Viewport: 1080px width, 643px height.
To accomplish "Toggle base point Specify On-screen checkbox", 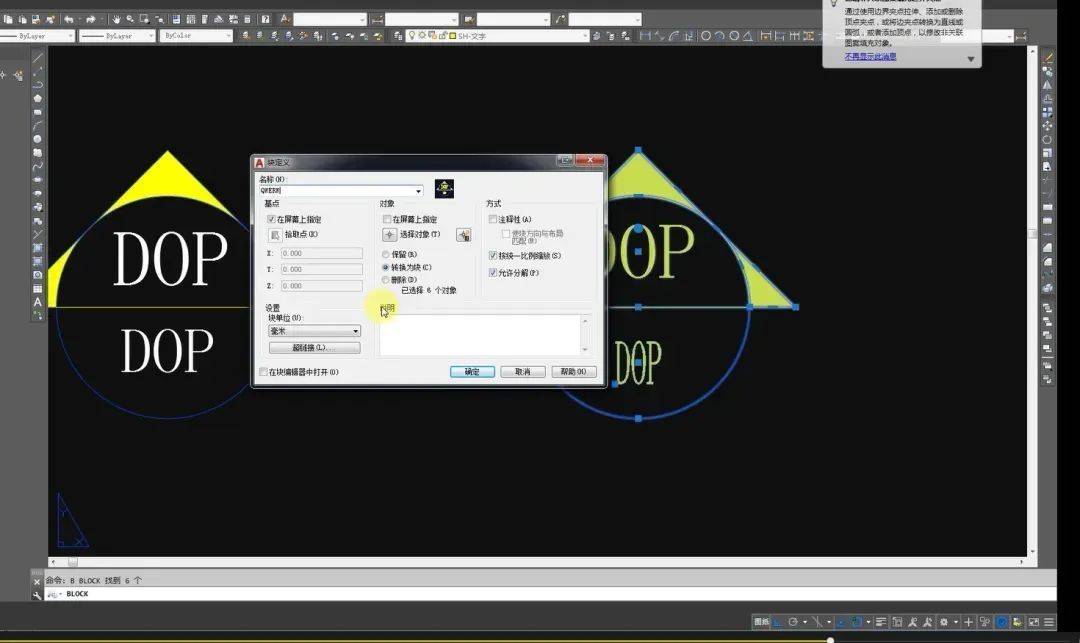I will (x=271, y=219).
